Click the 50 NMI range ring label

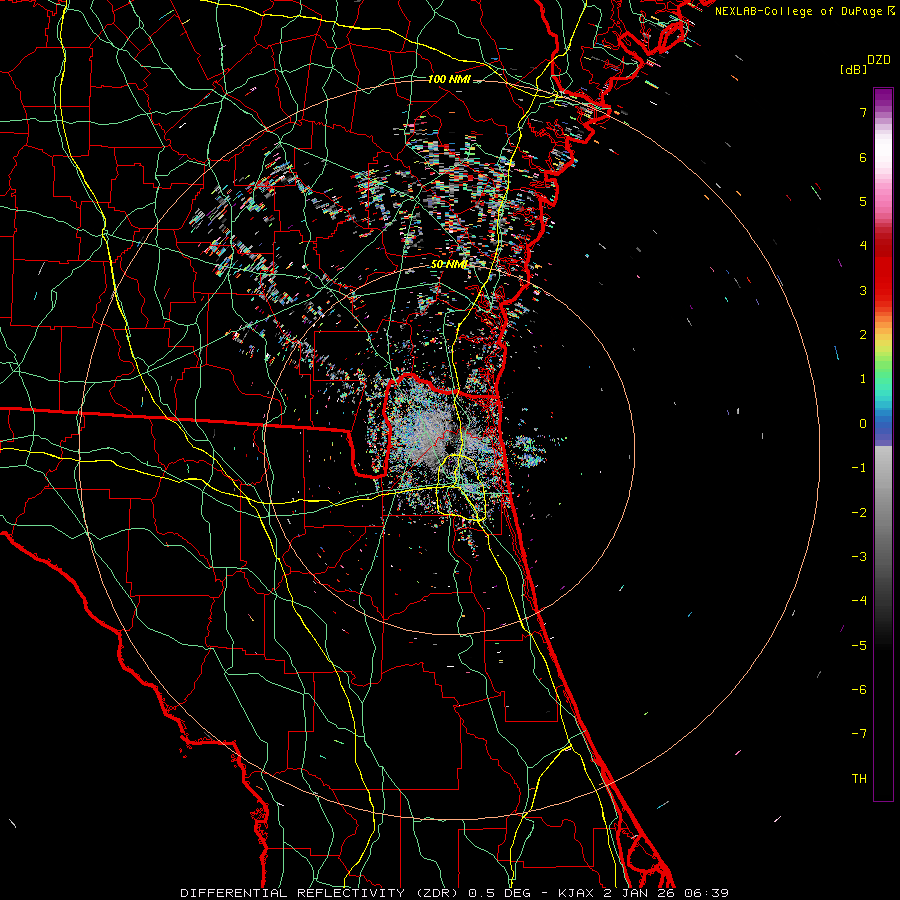[x=449, y=265]
